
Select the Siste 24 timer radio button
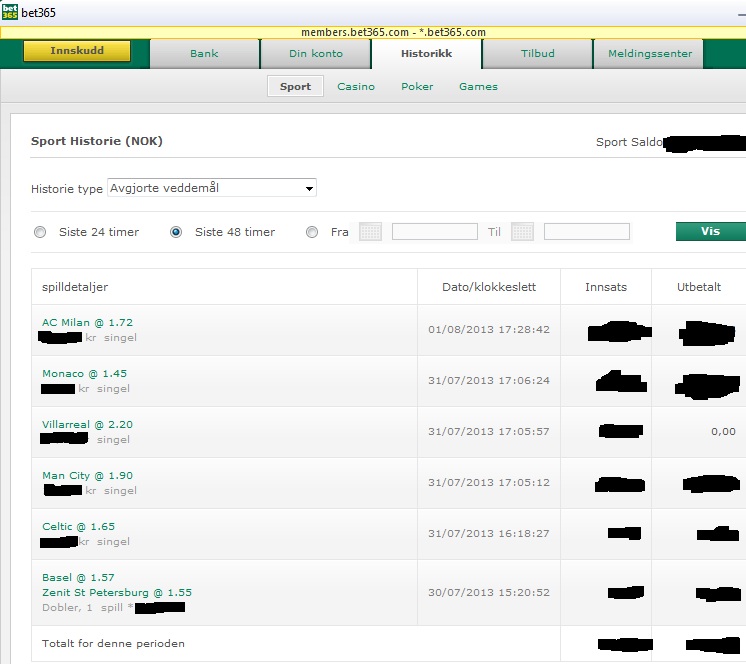[x=40, y=232]
